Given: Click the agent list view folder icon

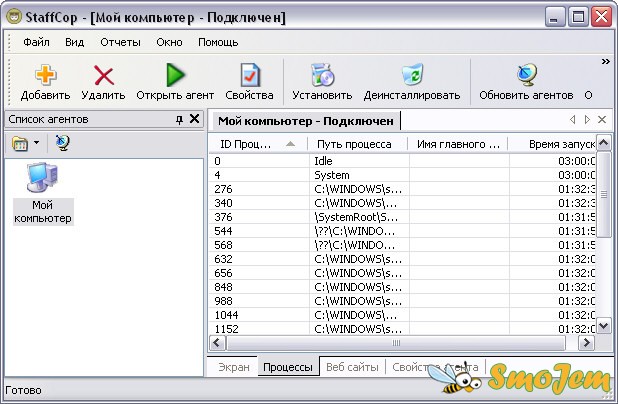Looking at the screenshot, I should [x=20, y=143].
